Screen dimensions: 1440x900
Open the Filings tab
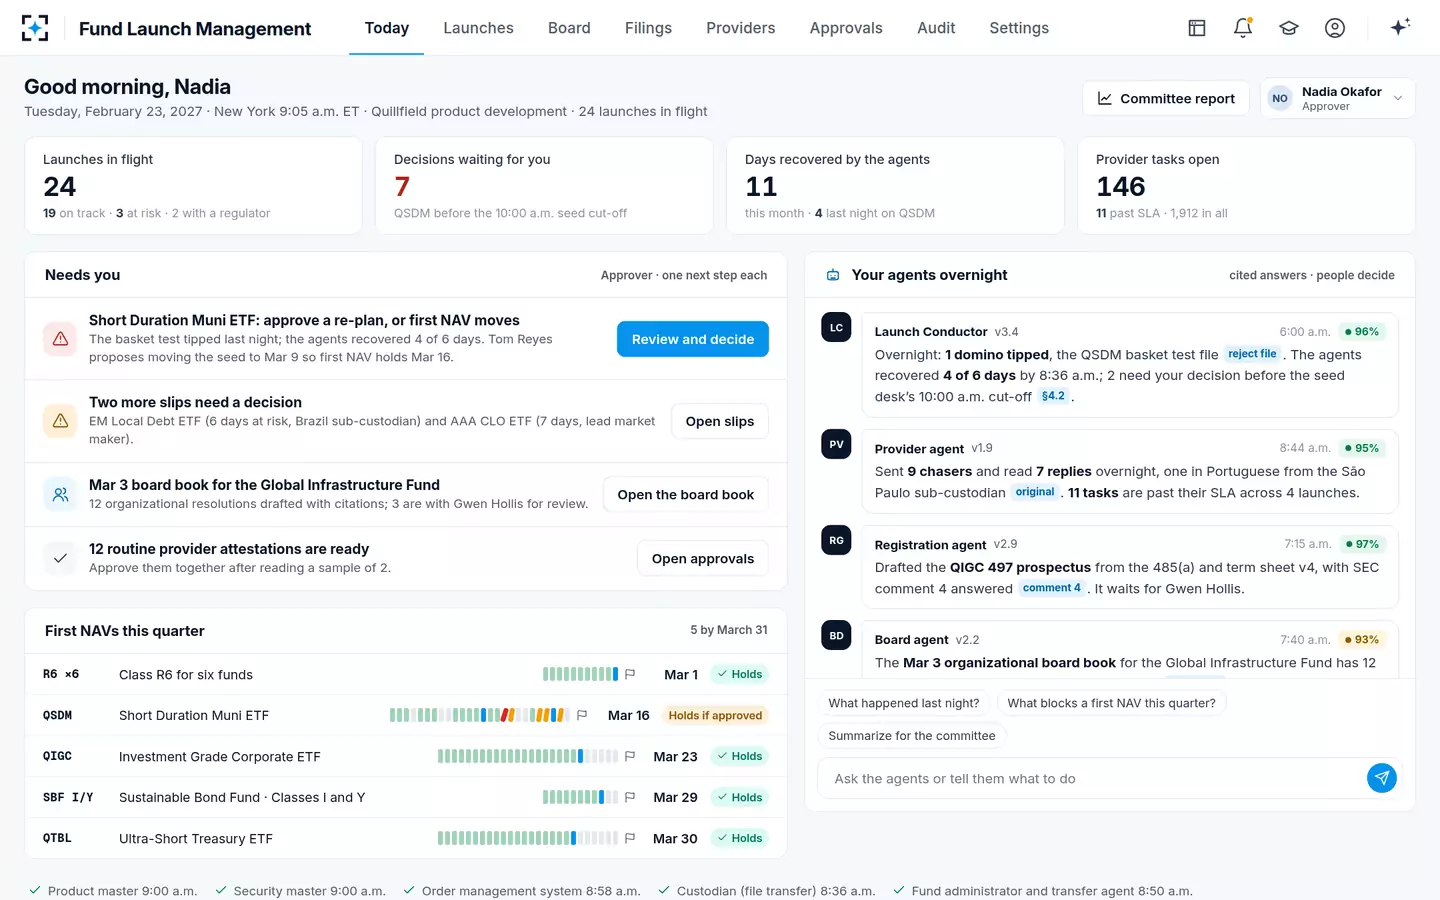click(x=648, y=28)
